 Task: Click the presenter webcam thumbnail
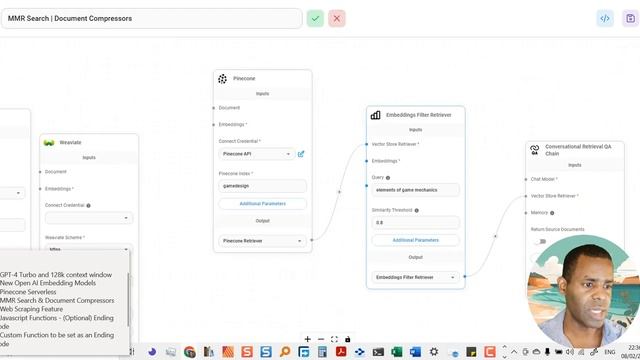(584, 292)
